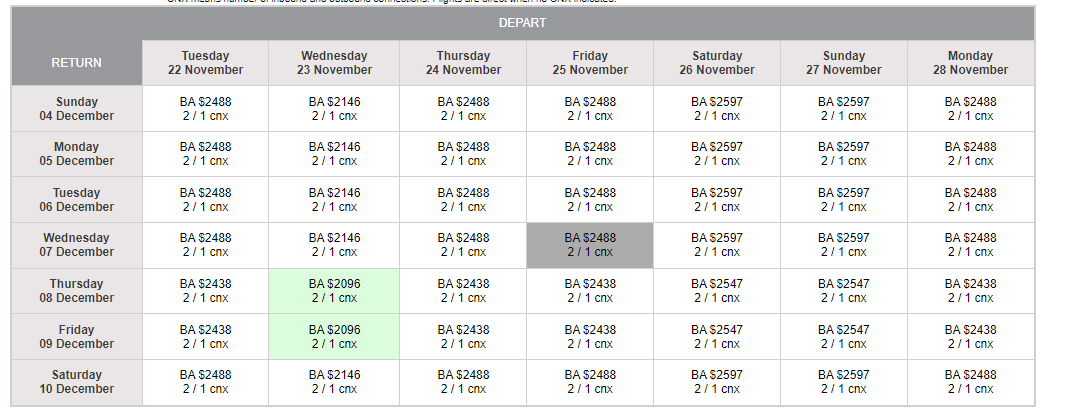
Task: Select Wednesday 23 Nov, Thursday 08 Dec fare $2096
Action: pyautogui.click(x=334, y=291)
